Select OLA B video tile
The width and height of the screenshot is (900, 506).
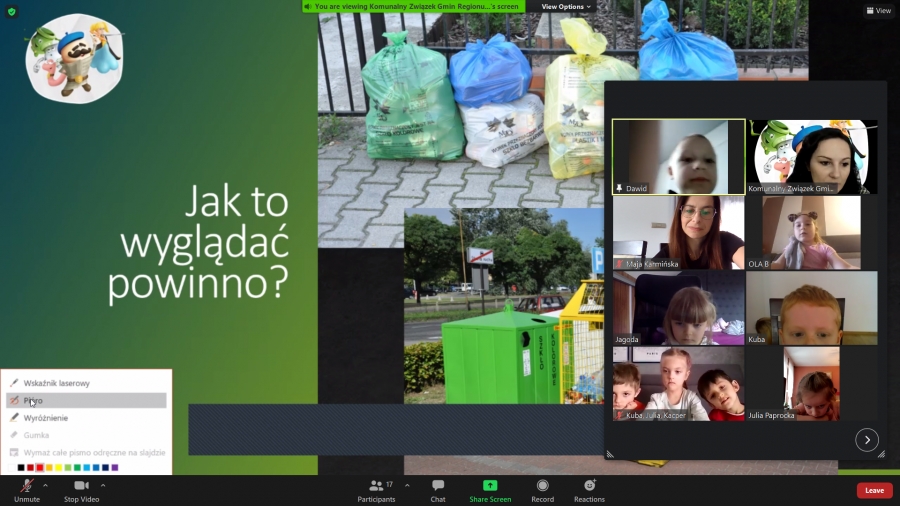point(812,232)
